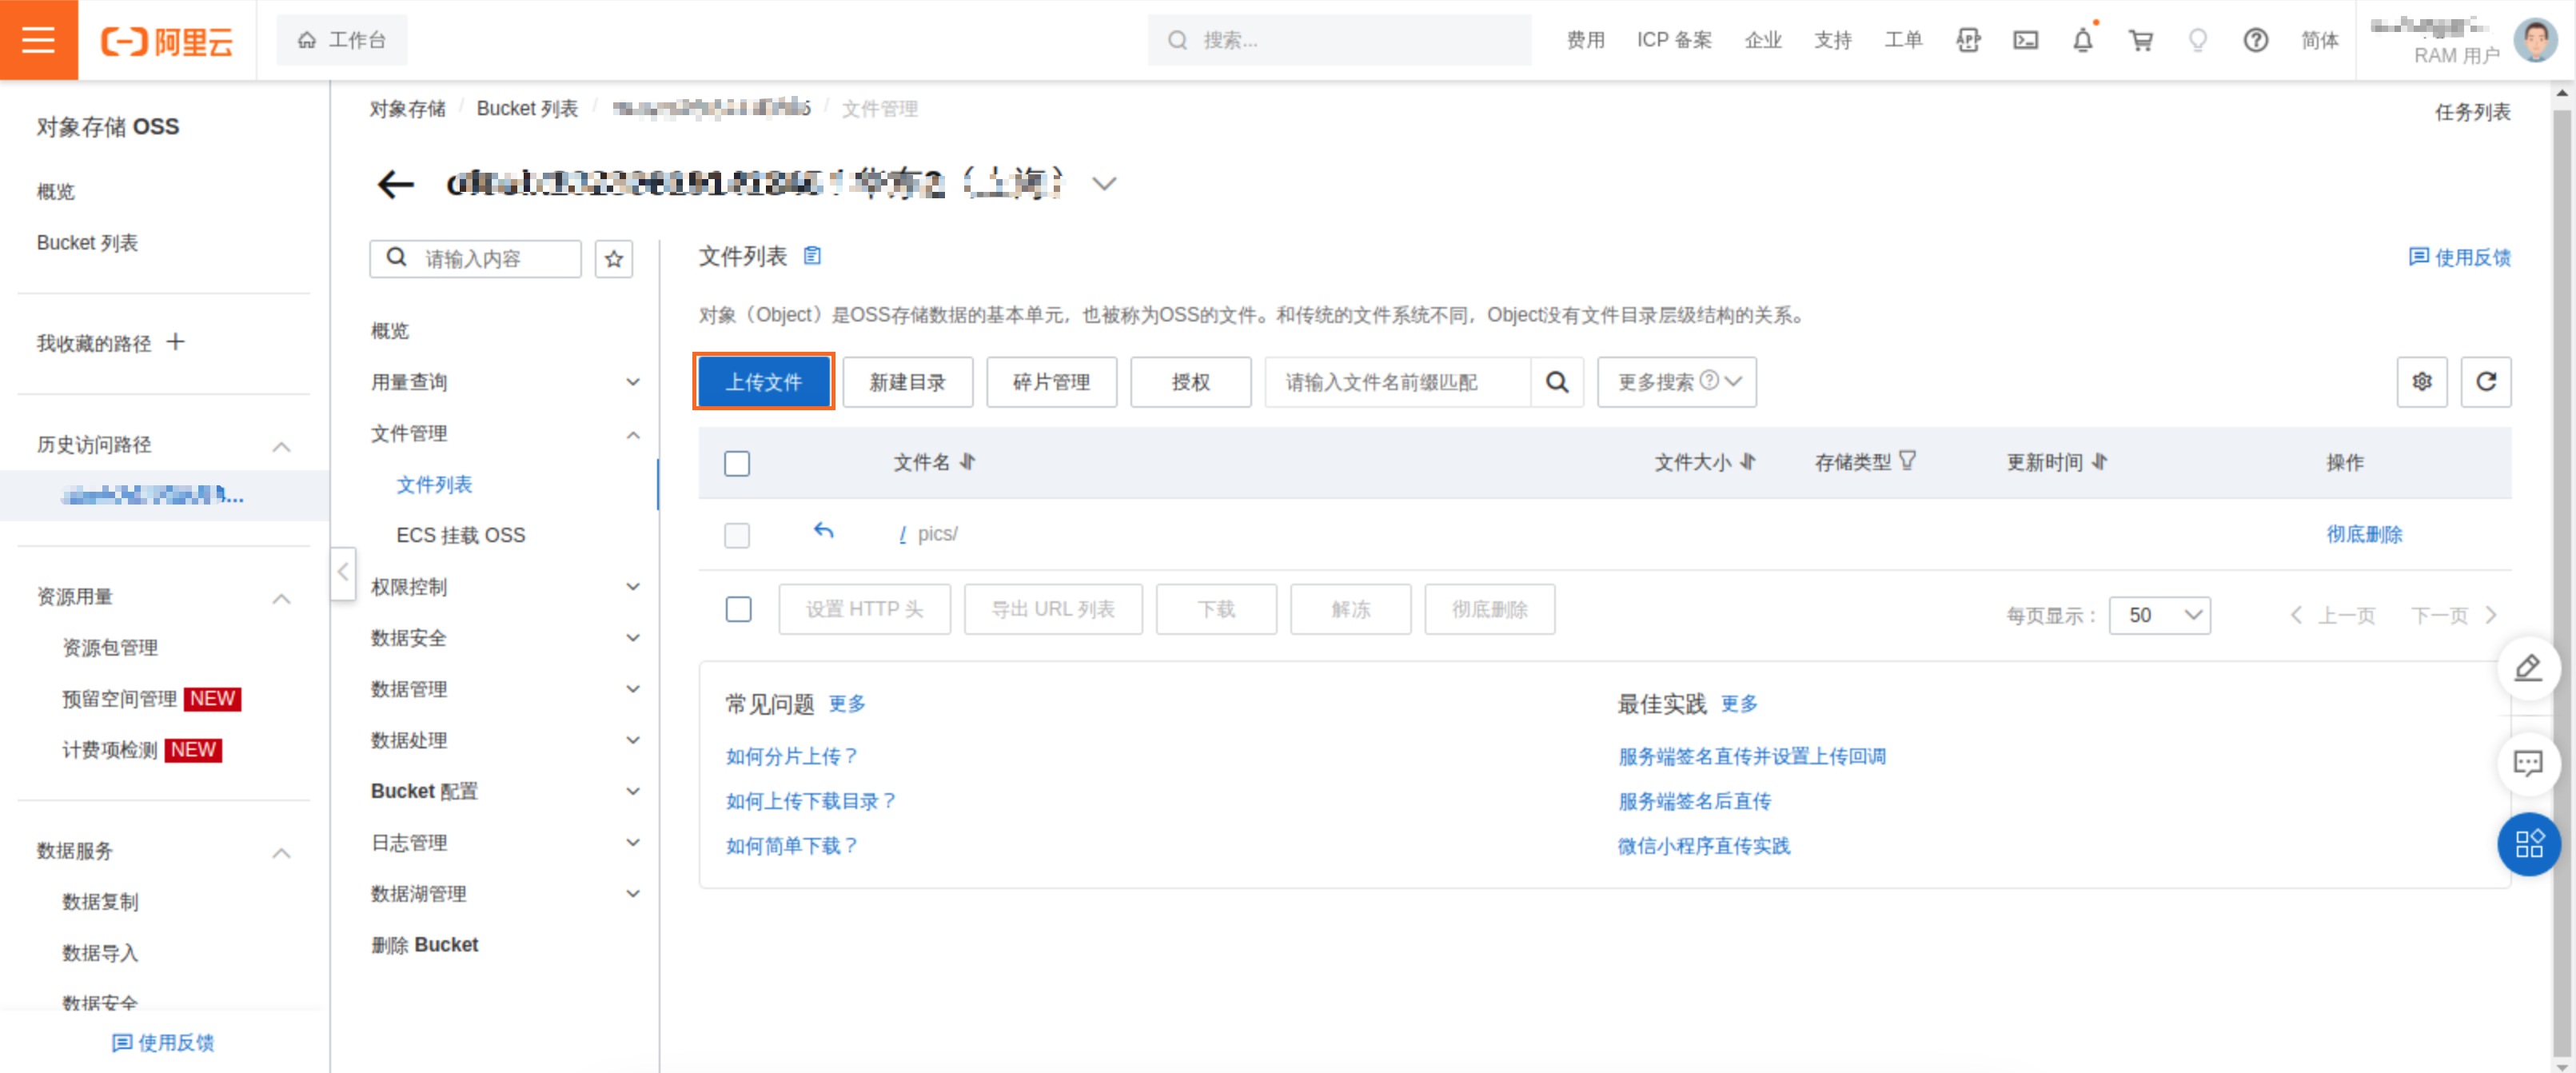The width and height of the screenshot is (2576, 1073).
Task: Open the hamburger menu in top-left
Action: coord(38,40)
